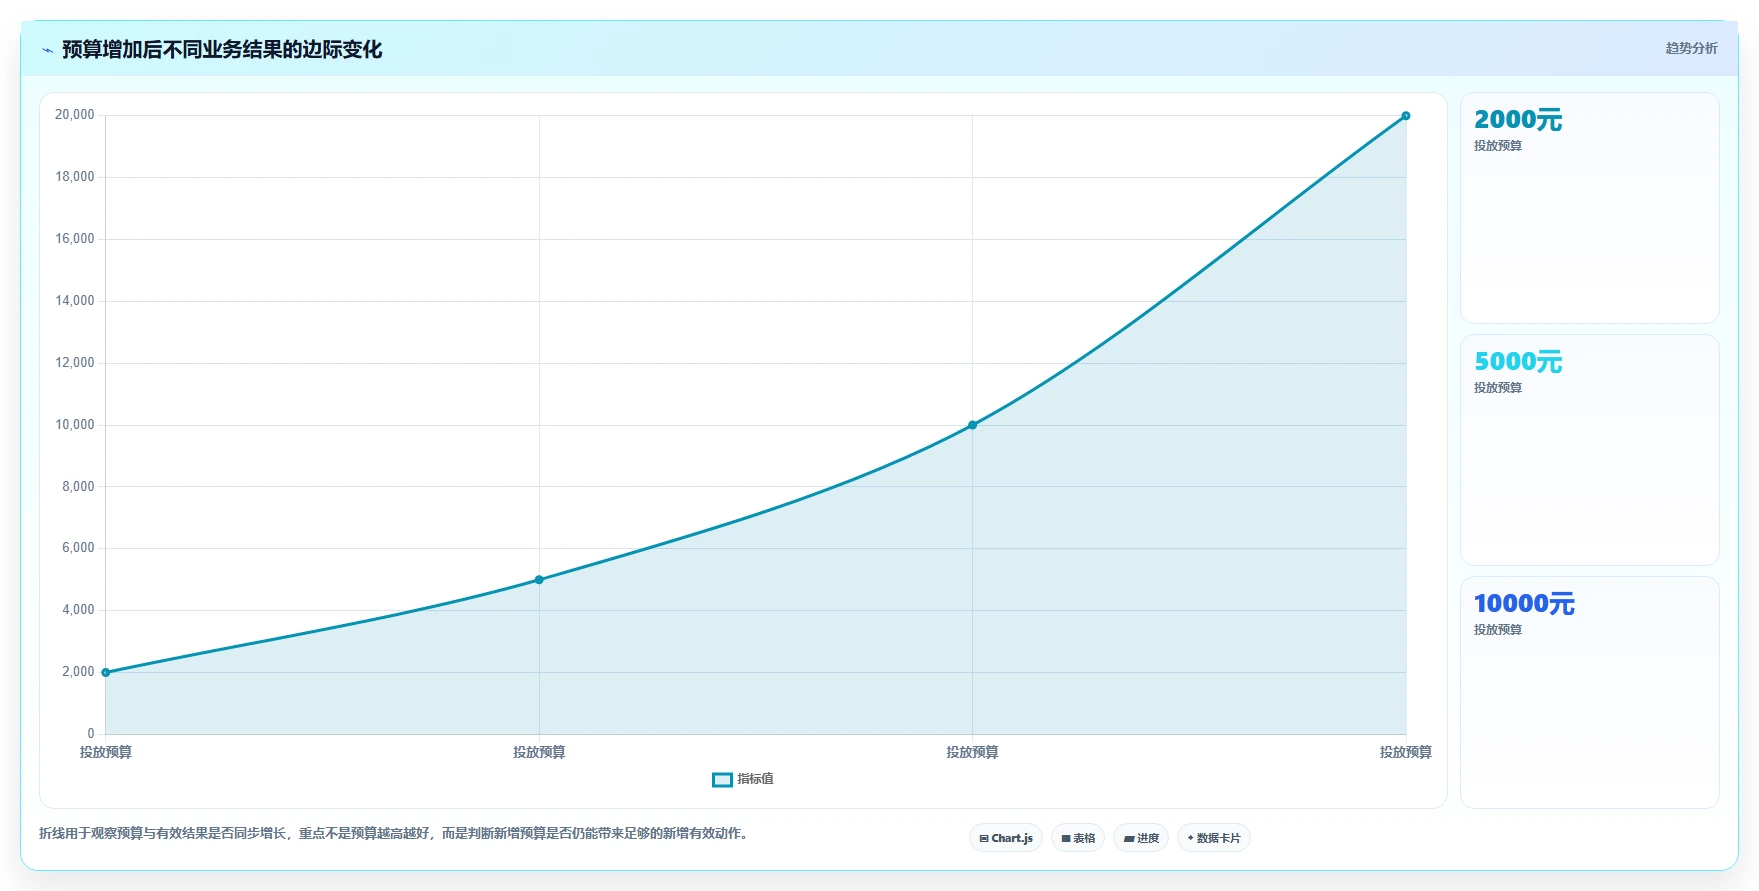The width and height of the screenshot is (1759, 891).
Task: Toggle the 指标值 legend color box
Action: click(x=722, y=780)
